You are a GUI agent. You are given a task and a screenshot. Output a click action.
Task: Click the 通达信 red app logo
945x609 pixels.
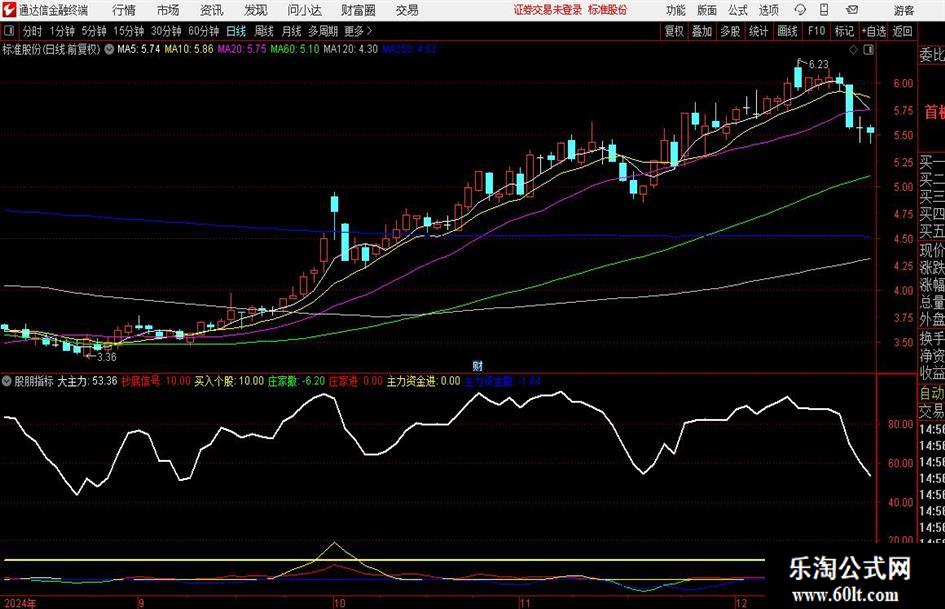pos(9,10)
